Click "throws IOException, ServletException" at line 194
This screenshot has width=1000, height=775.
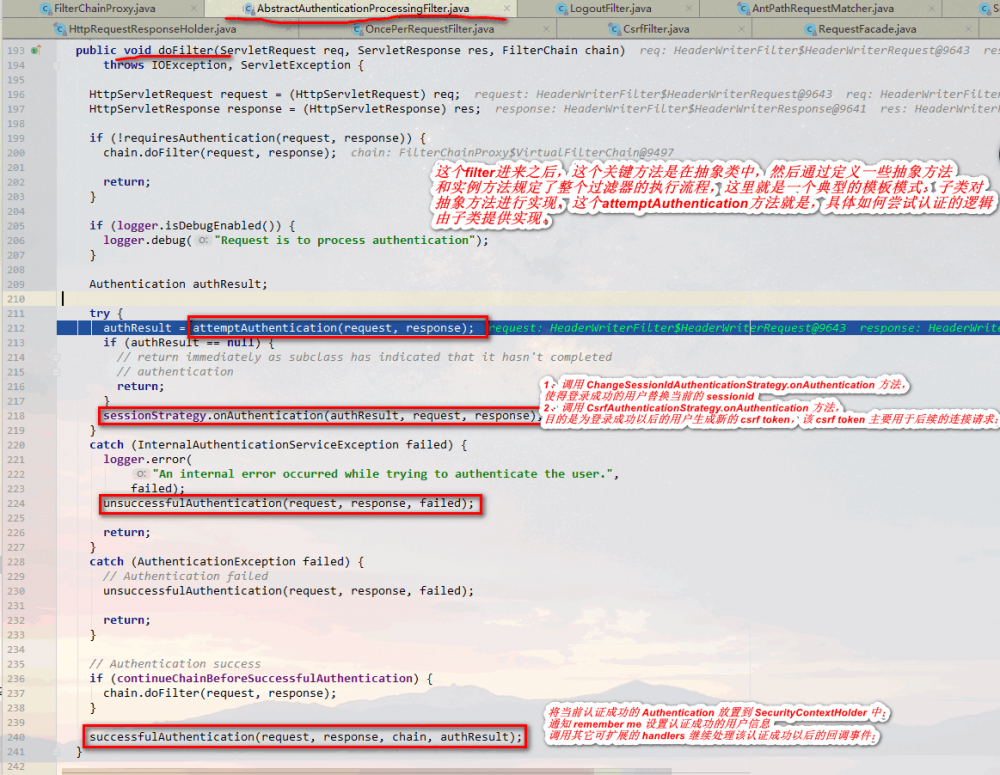click(227, 65)
